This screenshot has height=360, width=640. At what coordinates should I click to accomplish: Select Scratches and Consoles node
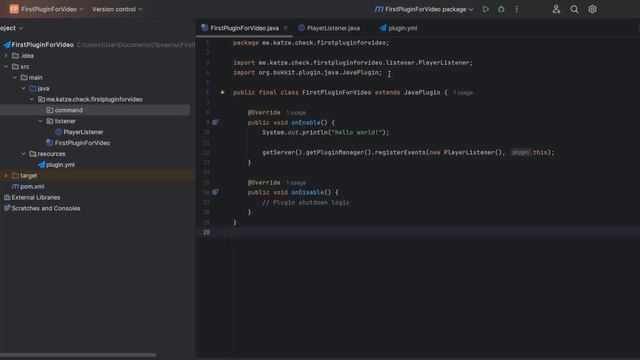pos(46,208)
